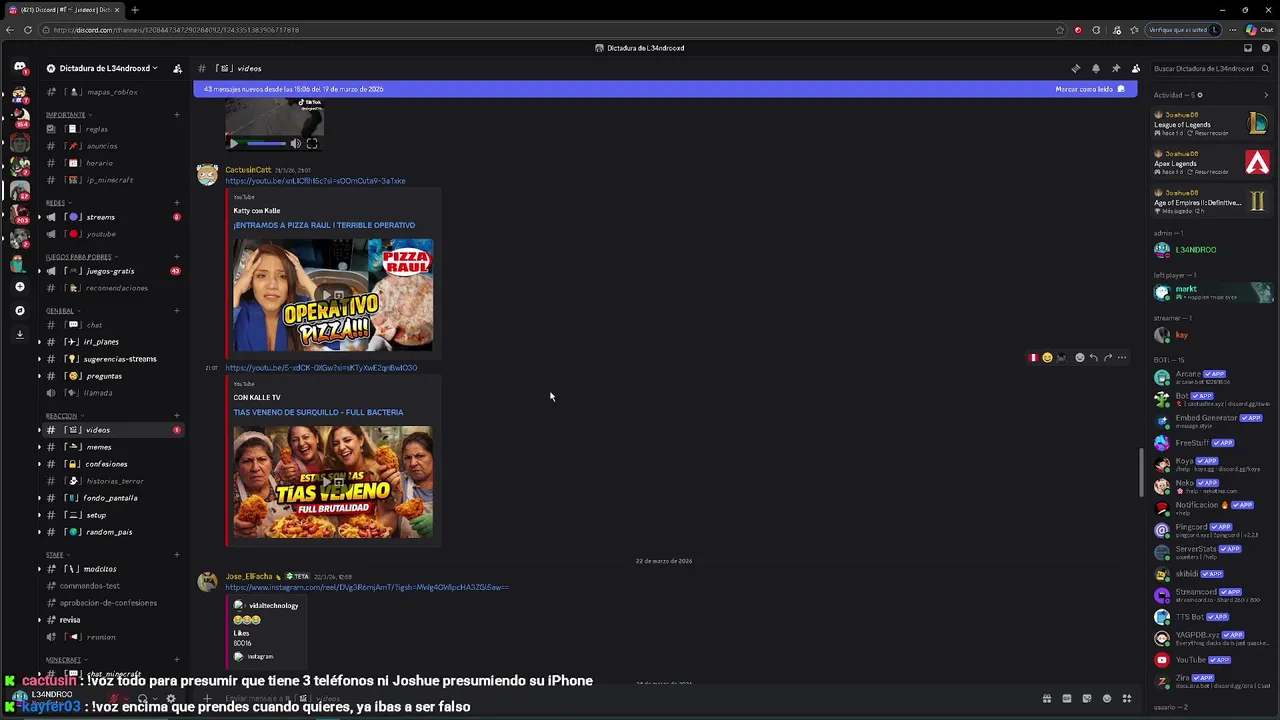
Task: Click add reaction emoji icon on message
Action: [1079, 357]
